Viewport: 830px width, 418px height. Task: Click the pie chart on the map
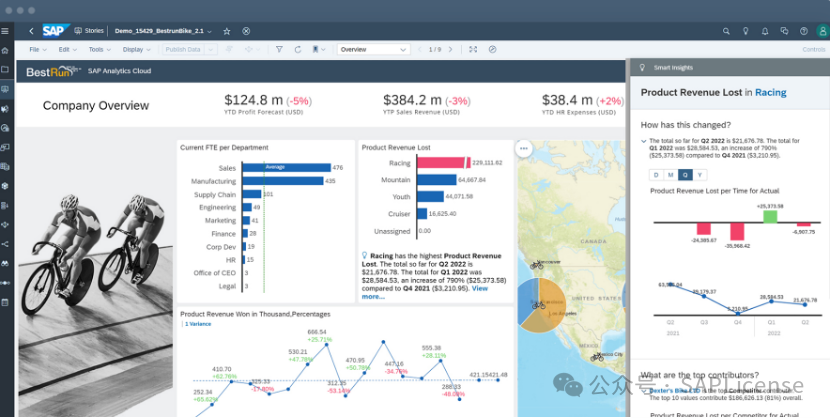542,305
